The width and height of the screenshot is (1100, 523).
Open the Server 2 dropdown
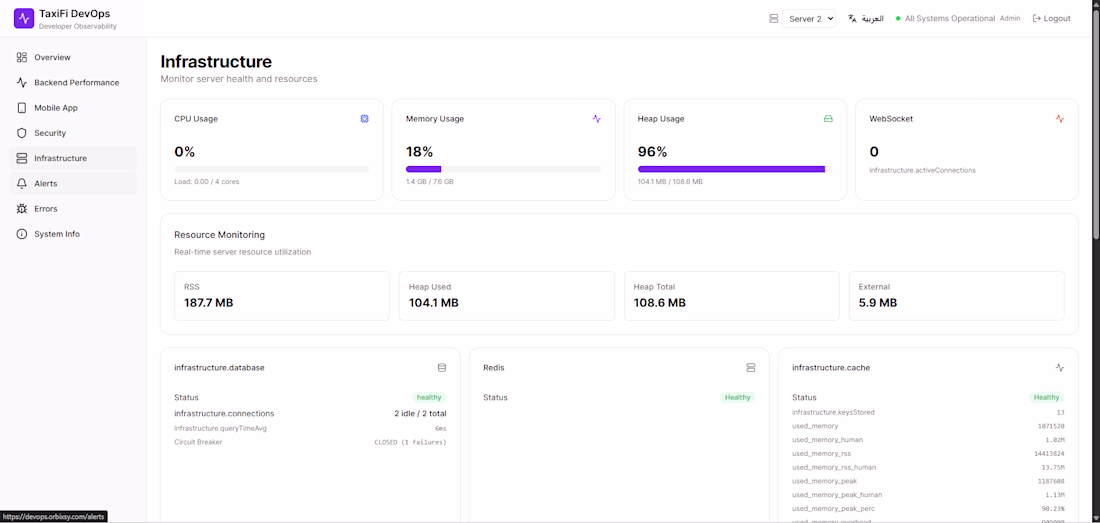tap(809, 19)
